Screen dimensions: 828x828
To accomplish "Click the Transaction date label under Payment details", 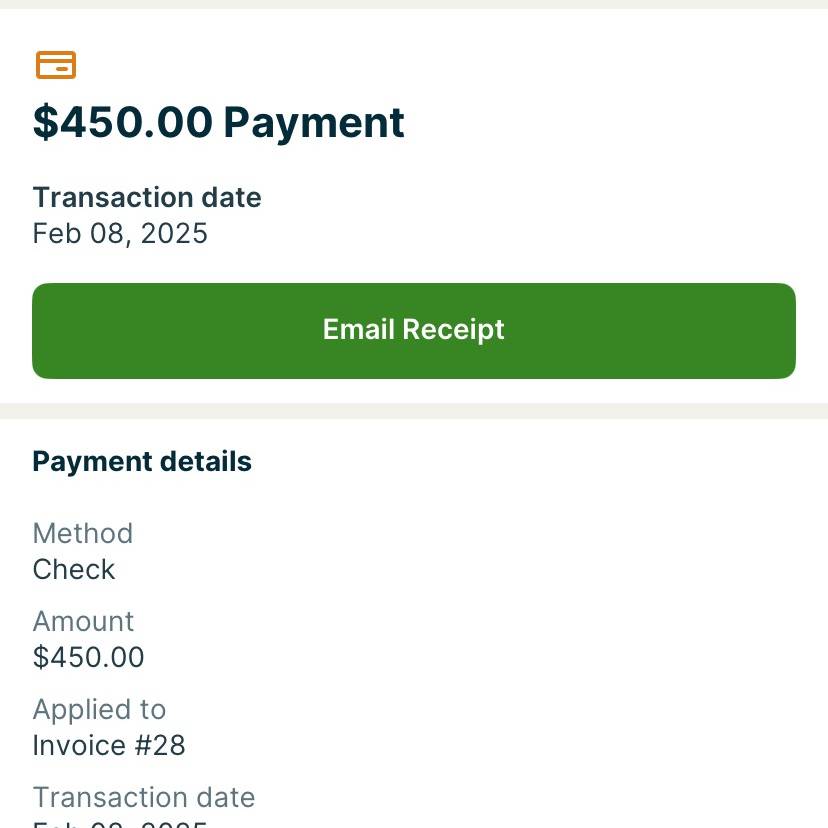I will click(x=144, y=797).
